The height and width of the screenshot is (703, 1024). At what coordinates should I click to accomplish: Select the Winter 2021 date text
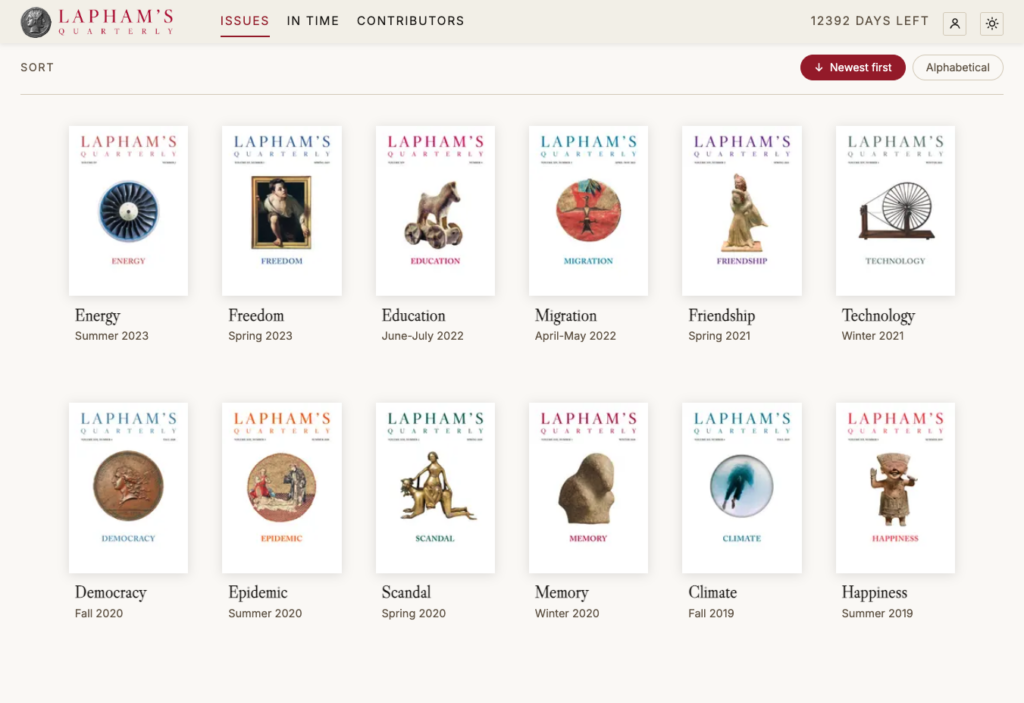[x=872, y=336]
